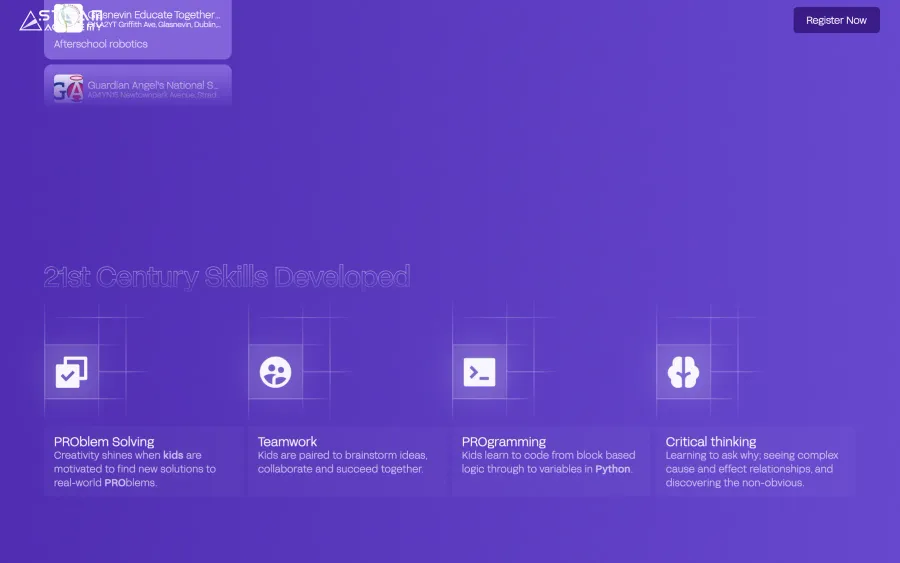
Task: Select the PROblem Solving checkbox-stack icon
Action: pyautogui.click(x=71, y=372)
